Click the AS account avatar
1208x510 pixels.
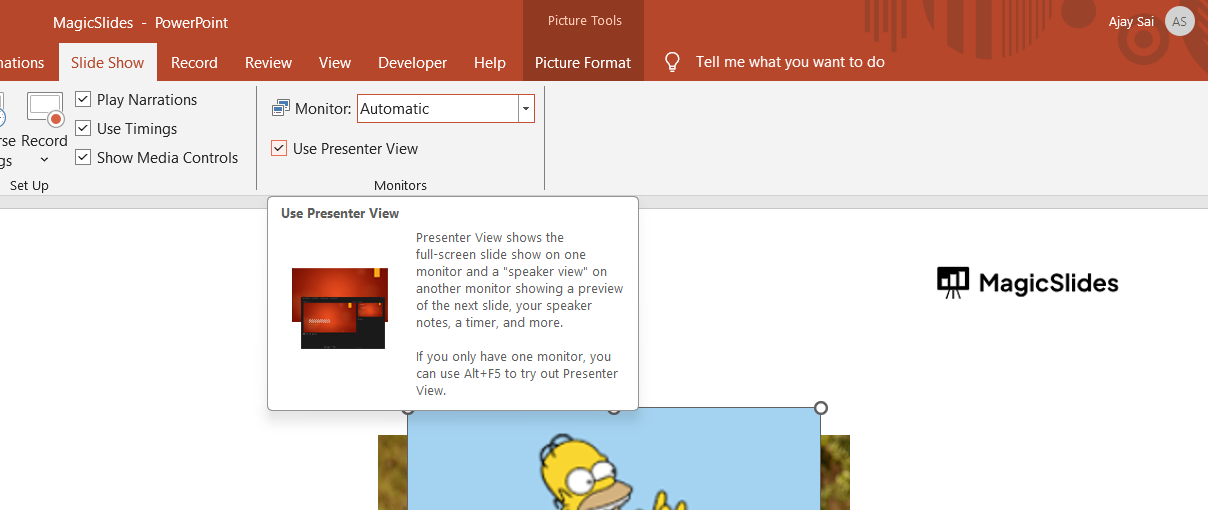coord(1180,21)
